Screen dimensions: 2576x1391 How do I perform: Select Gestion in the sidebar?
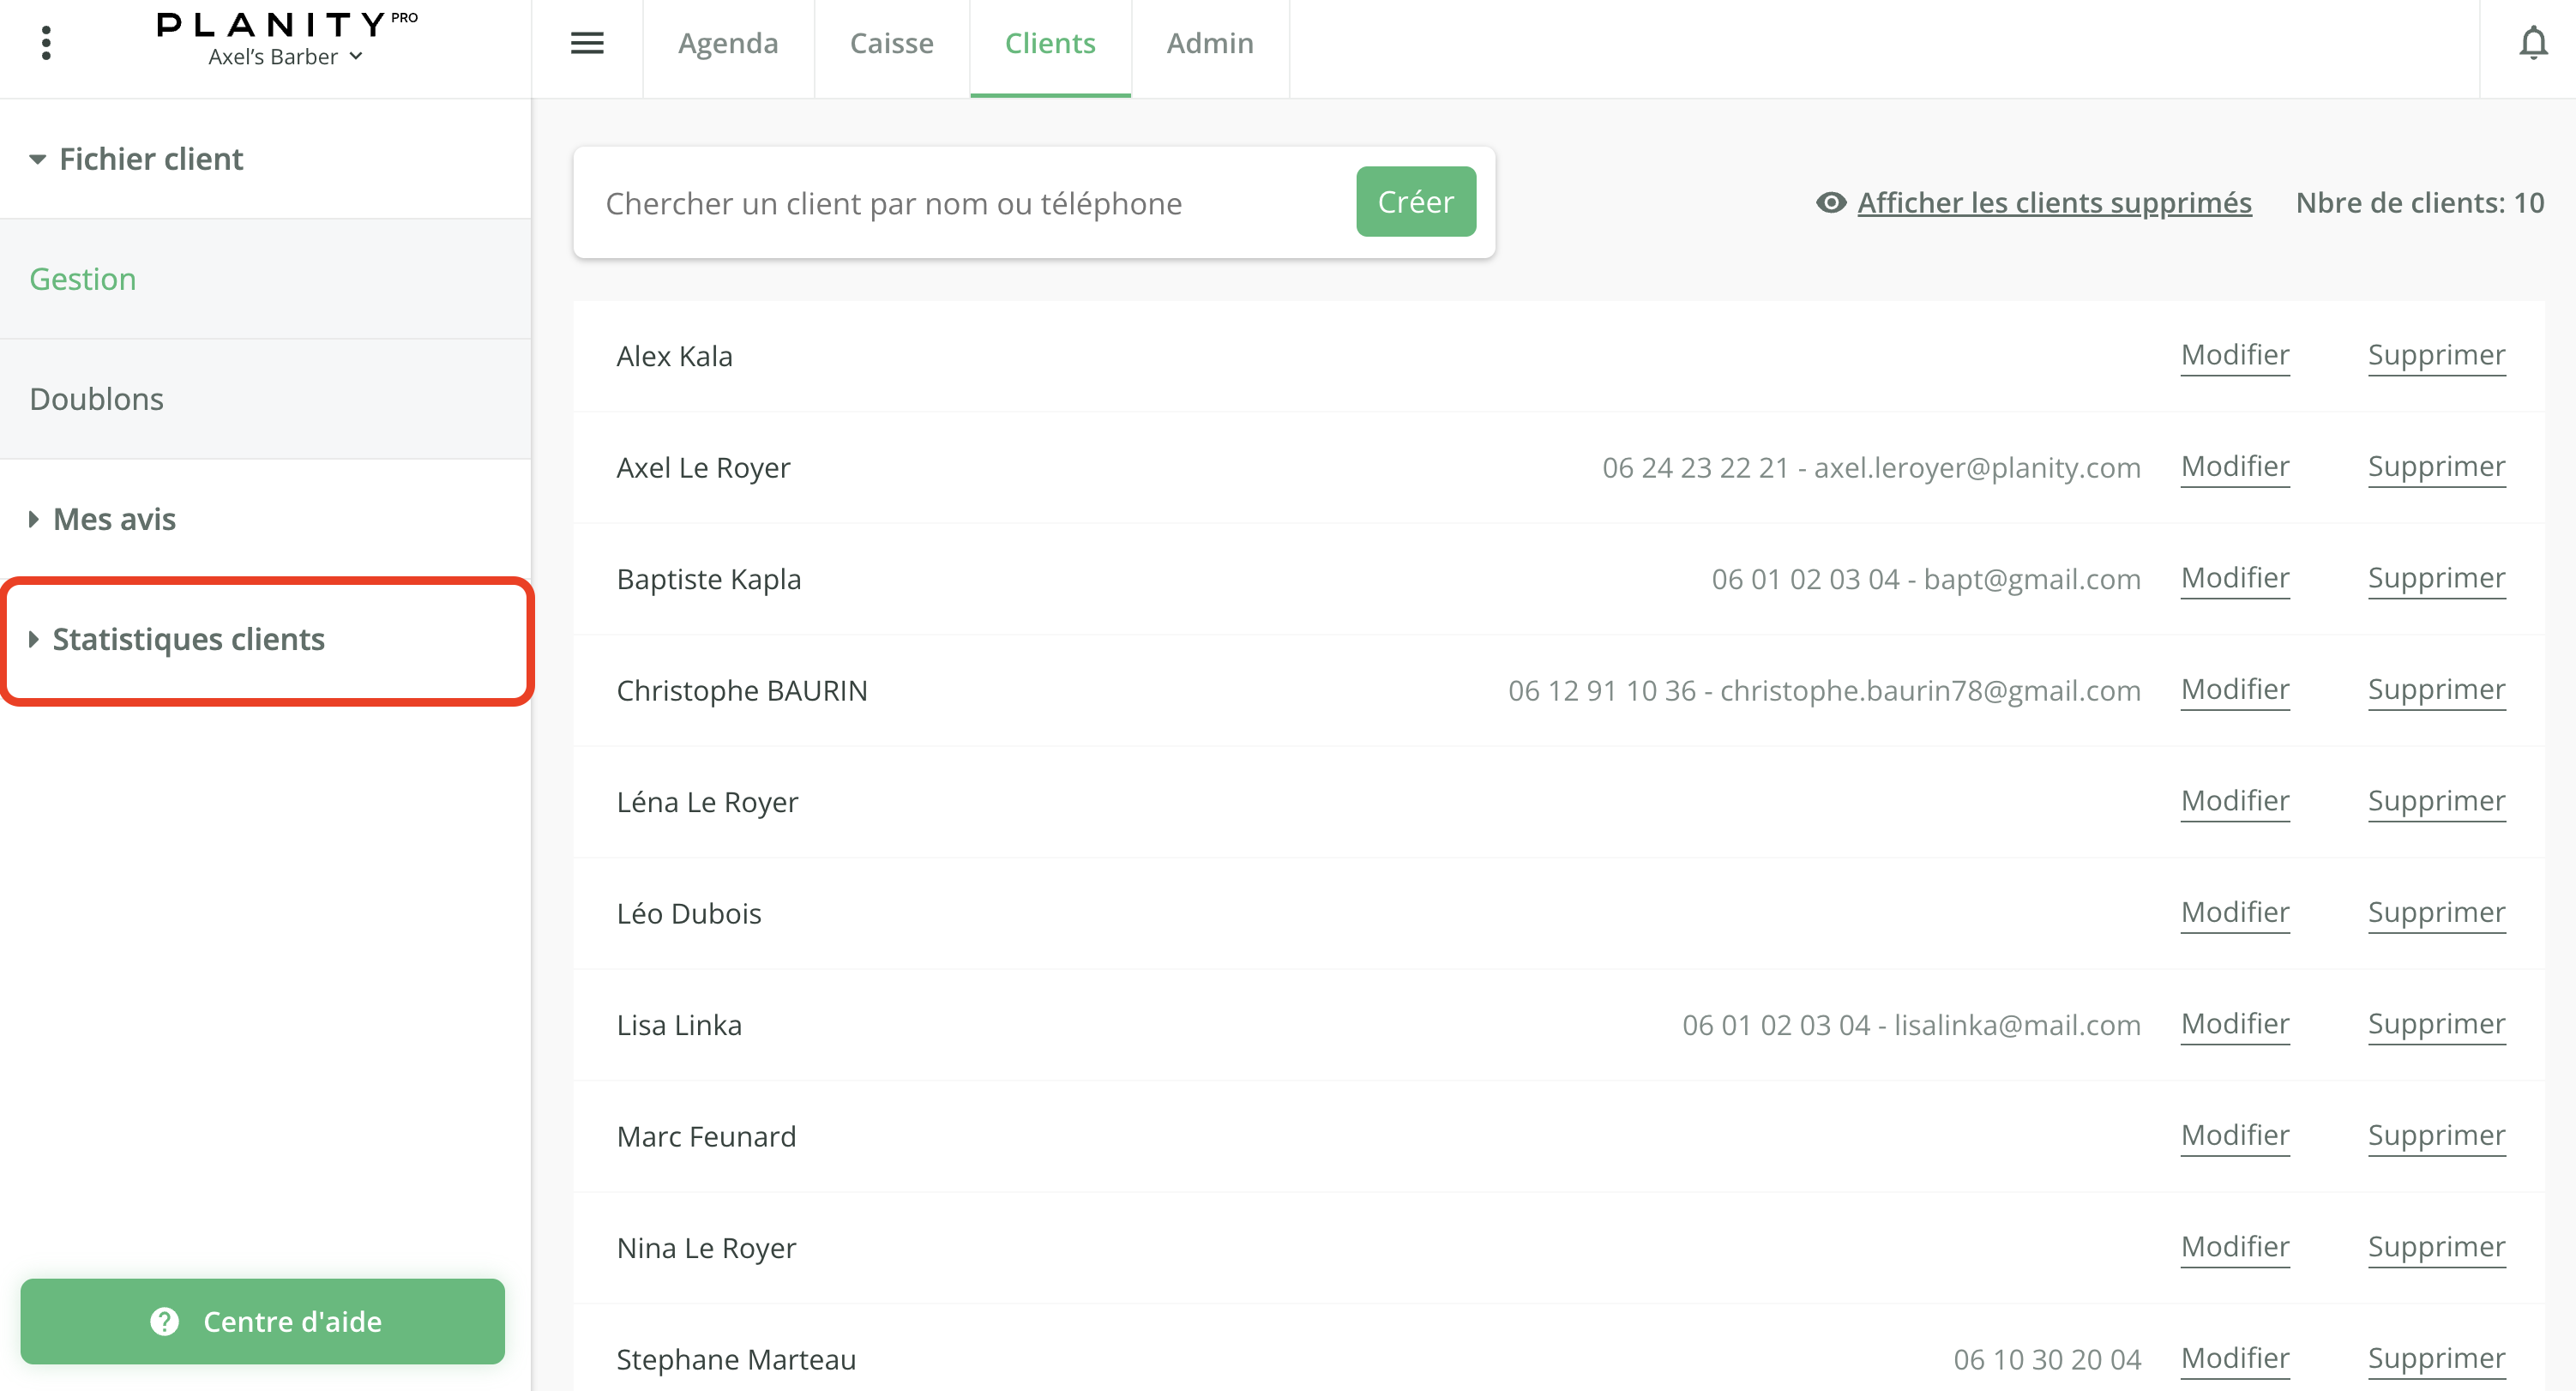pyautogui.click(x=83, y=278)
